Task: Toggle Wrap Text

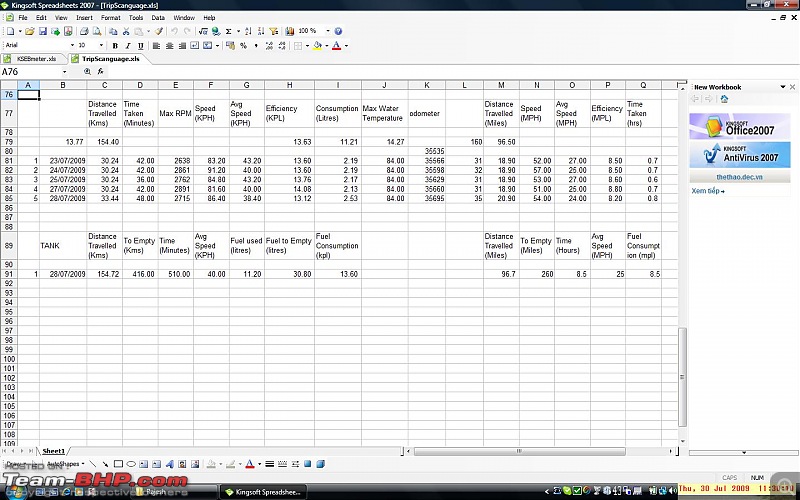Action: [194, 46]
